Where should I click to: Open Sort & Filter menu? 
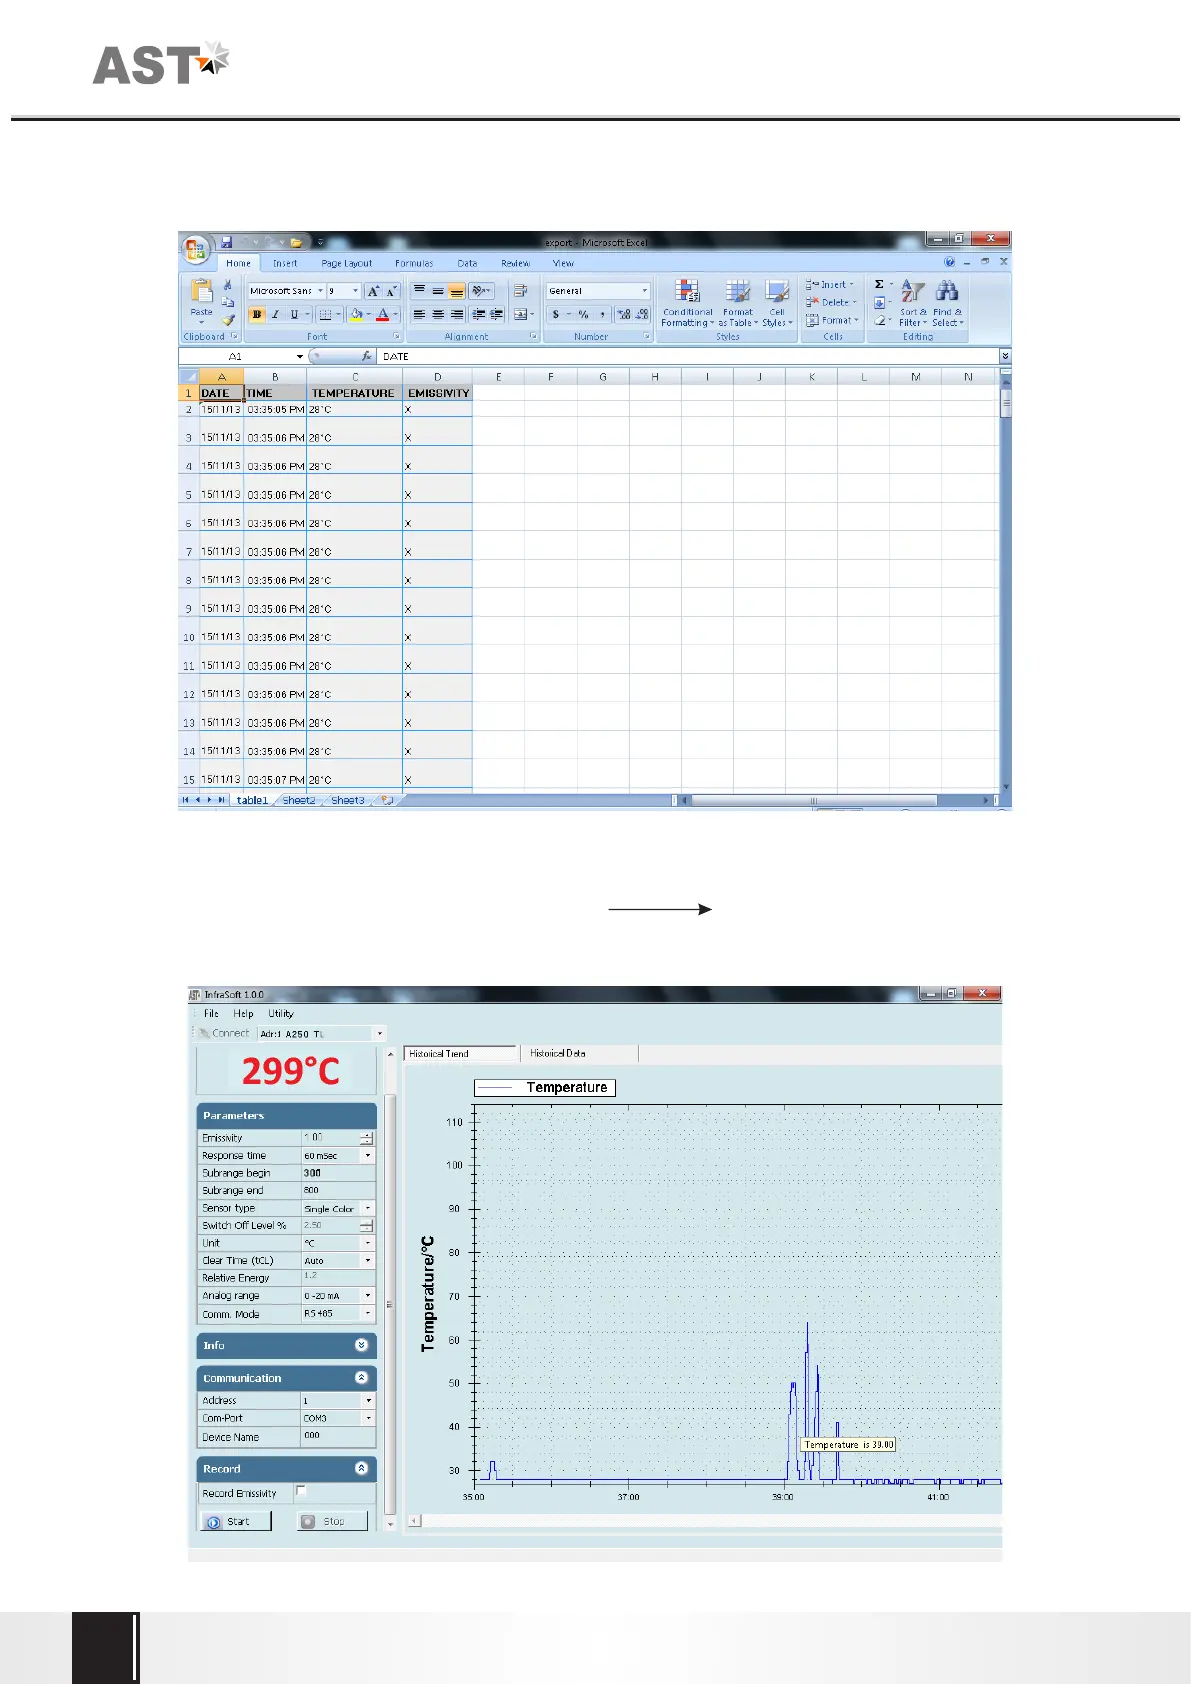pos(913,303)
